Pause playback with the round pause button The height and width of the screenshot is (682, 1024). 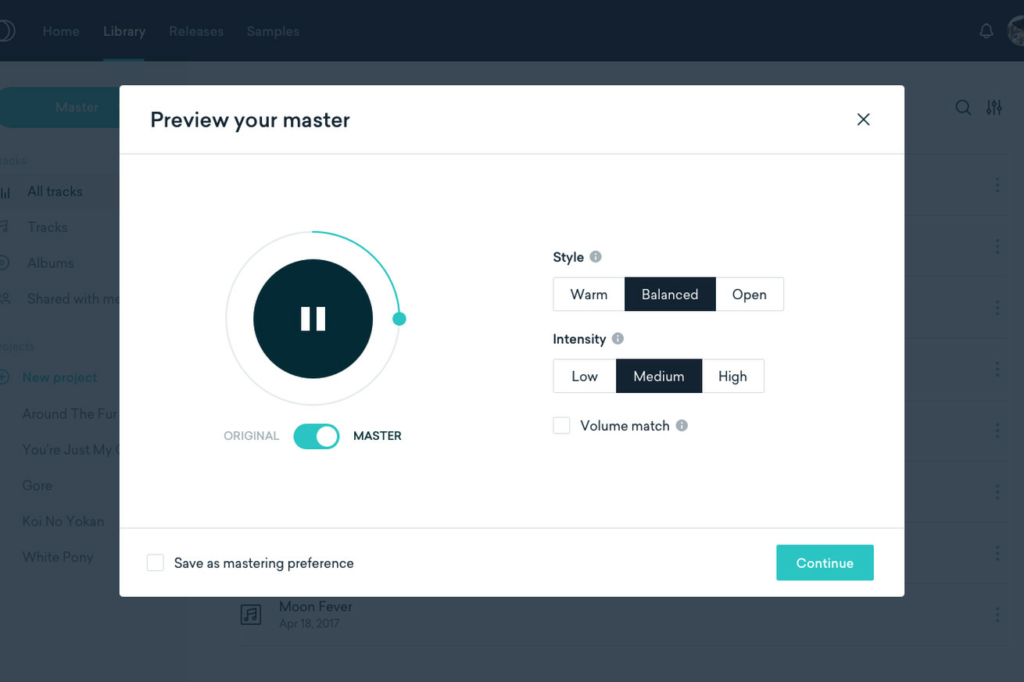[x=313, y=319]
